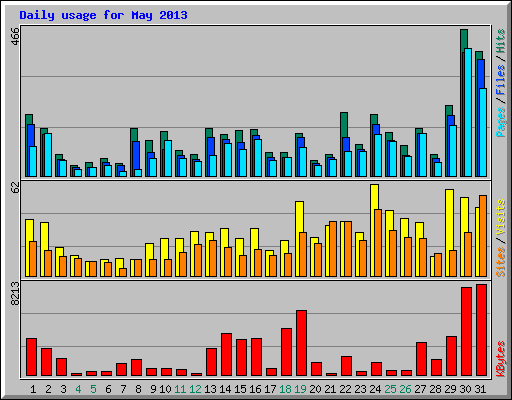The height and width of the screenshot is (400, 512).
Task: Click the "15" day label on x-axis
Action: tap(240, 389)
